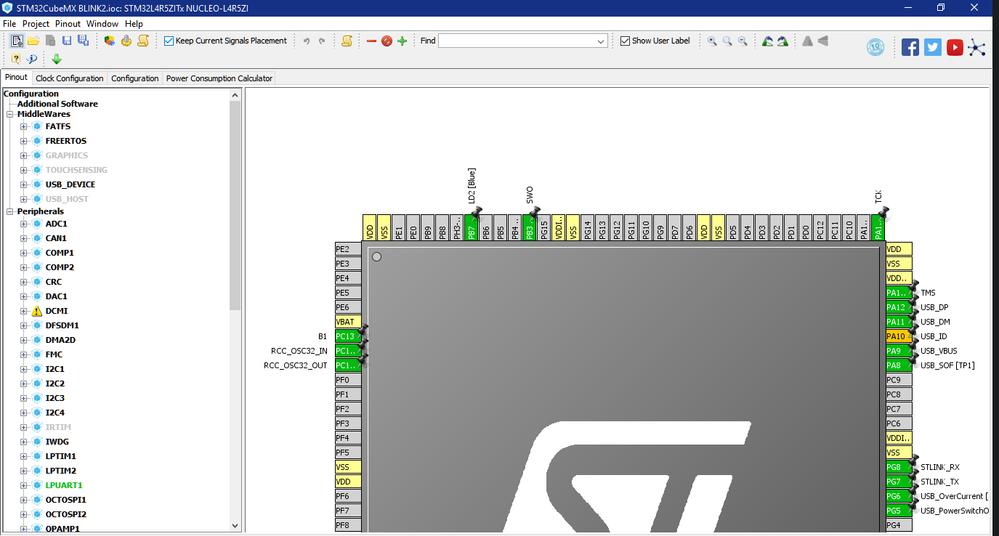Viewport: 999px width, 536px height.
Task: Open the ST Twitter page icon
Action: click(933, 47)
